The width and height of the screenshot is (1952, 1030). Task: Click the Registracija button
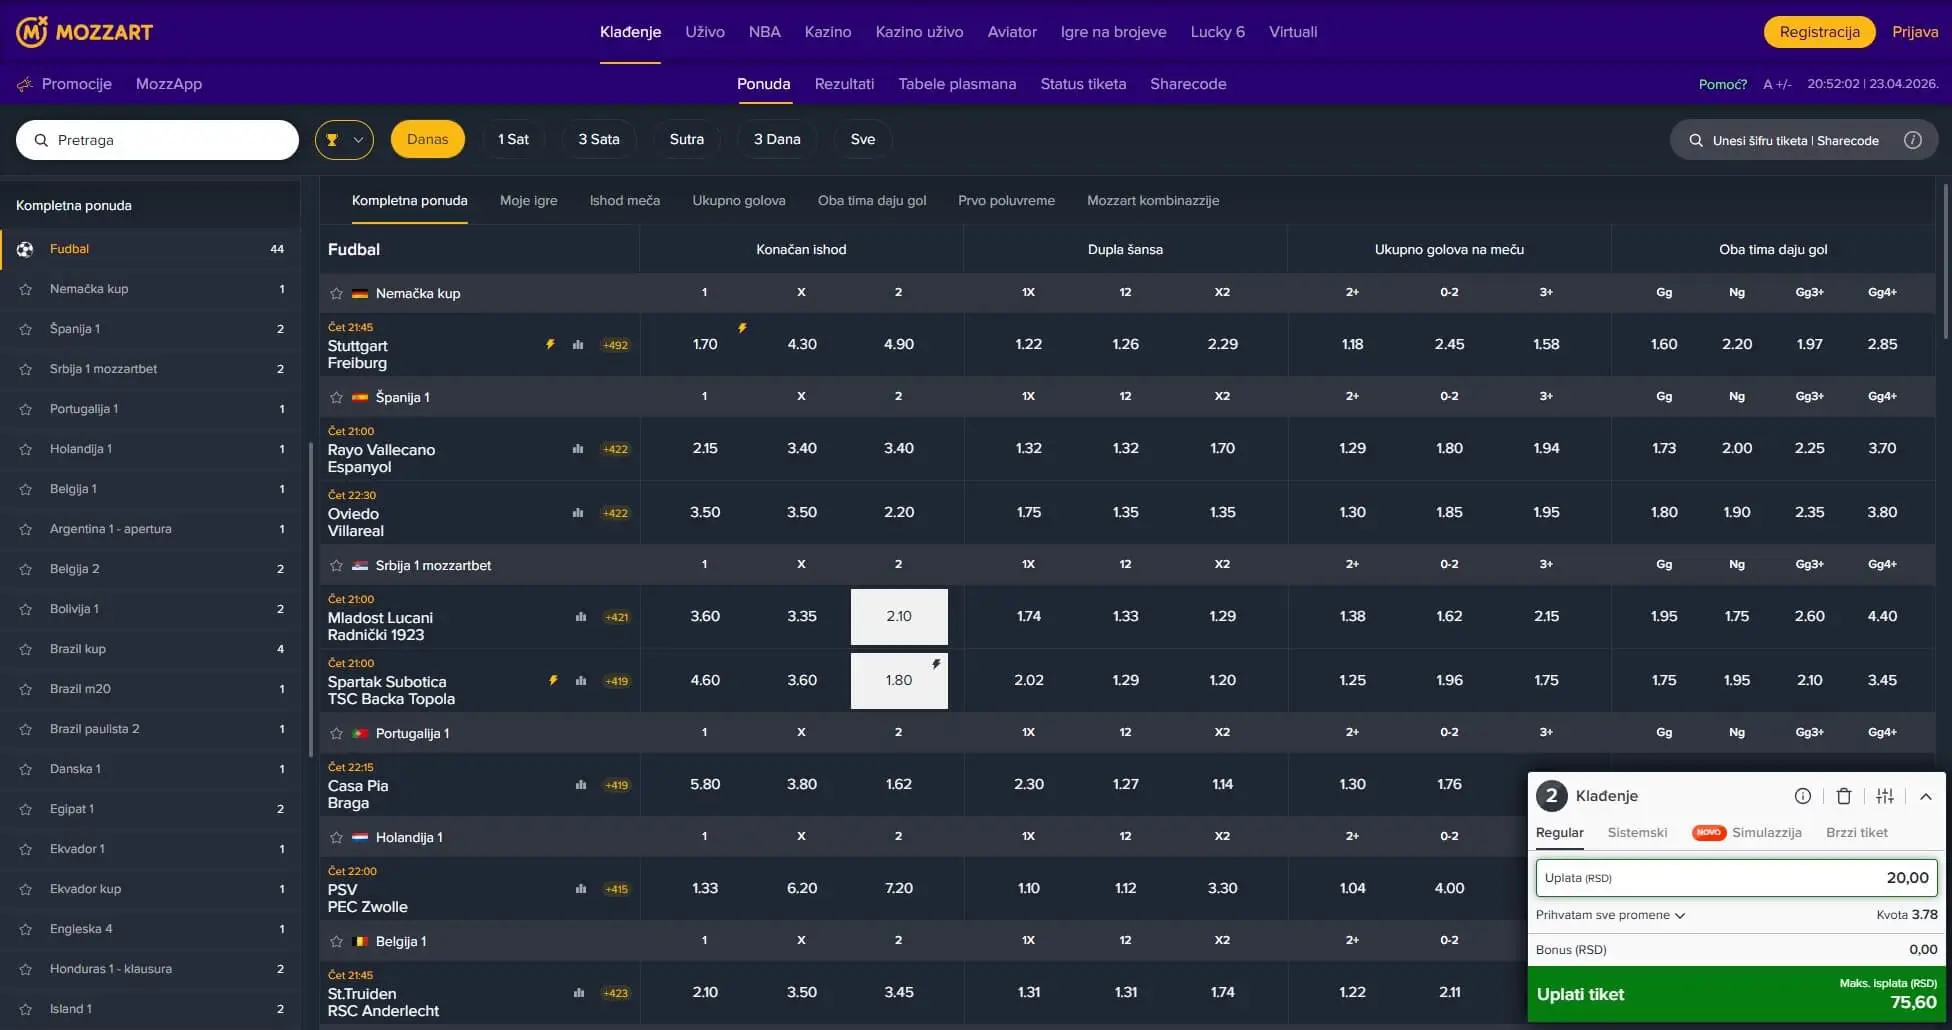[x=1820, y=32]
